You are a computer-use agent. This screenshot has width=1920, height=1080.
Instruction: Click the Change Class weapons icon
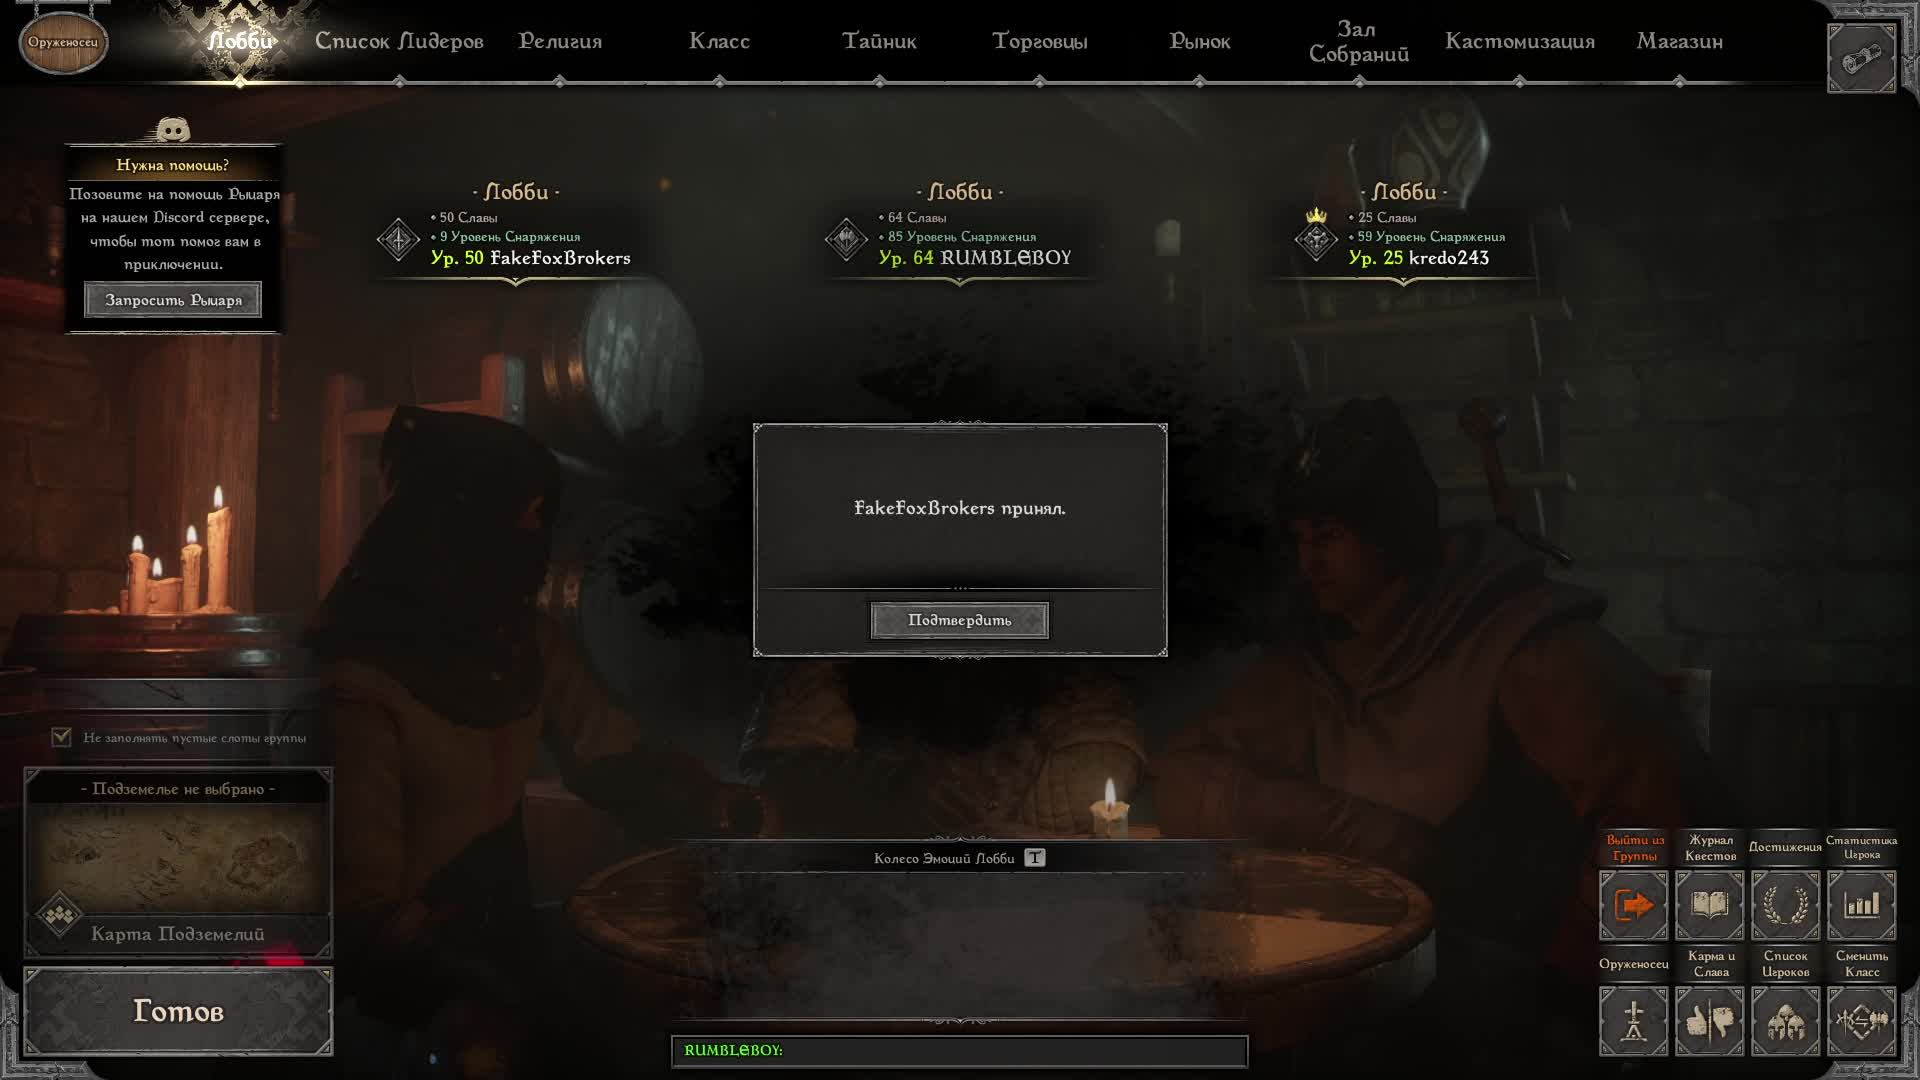1862,1021
